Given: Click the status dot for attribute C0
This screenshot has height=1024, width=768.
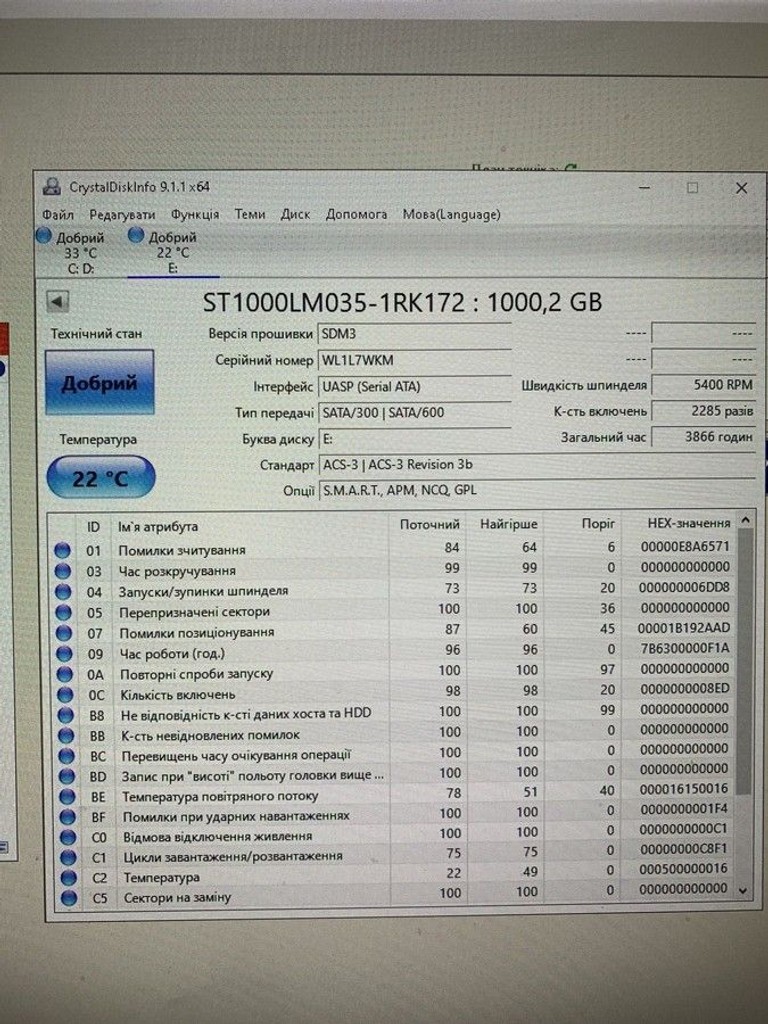Looking at the screenshot, I should pyautogui.click(x=67, y=837).
